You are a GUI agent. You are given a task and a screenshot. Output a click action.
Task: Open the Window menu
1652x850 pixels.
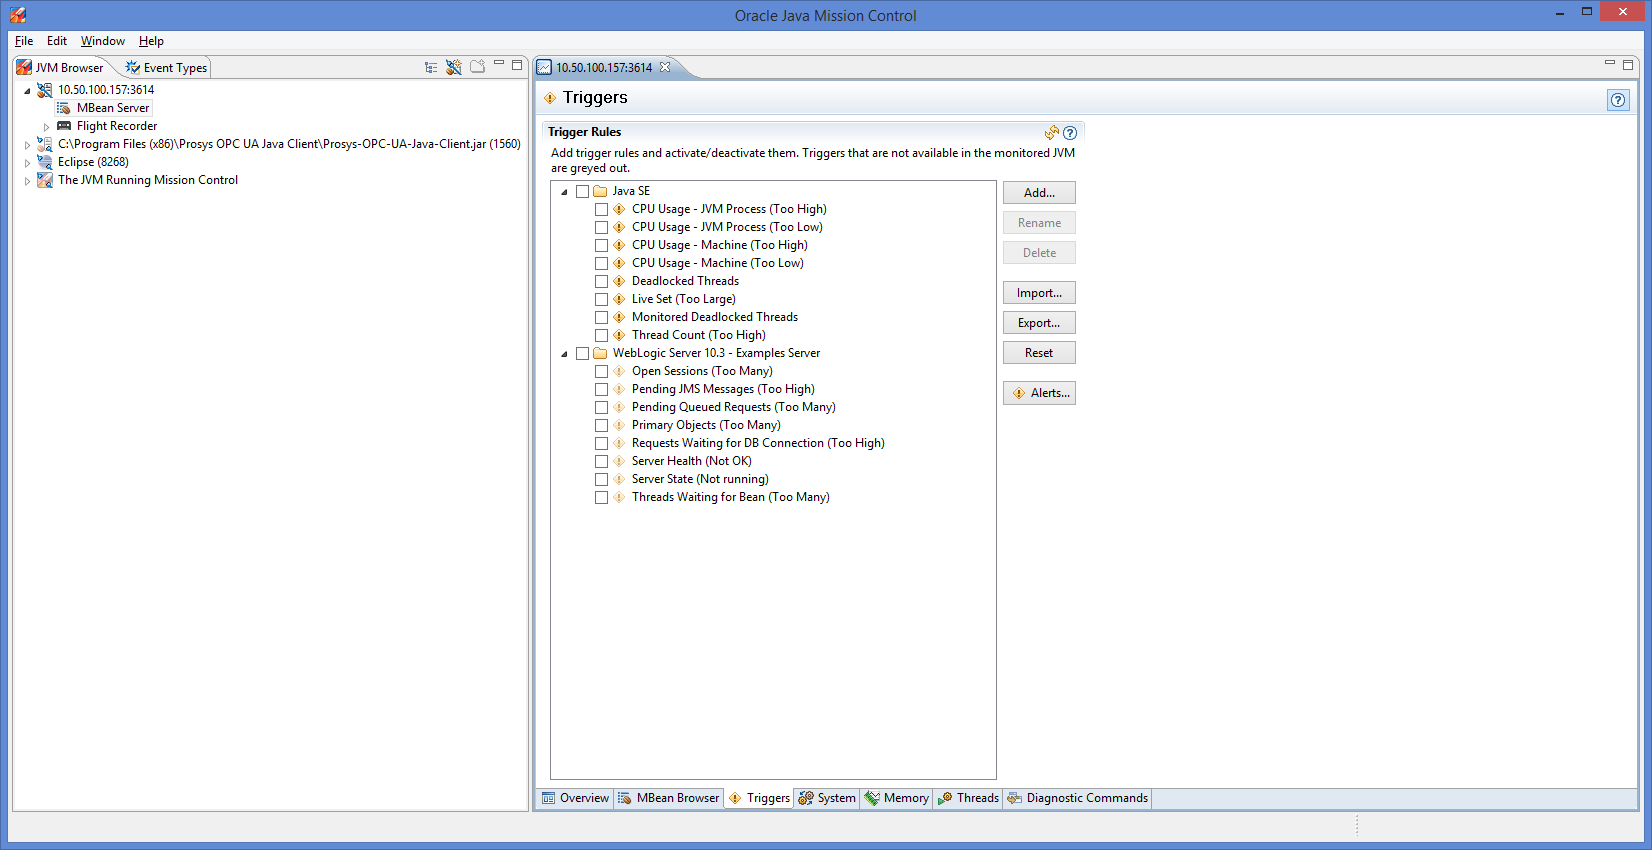point(103,41)
